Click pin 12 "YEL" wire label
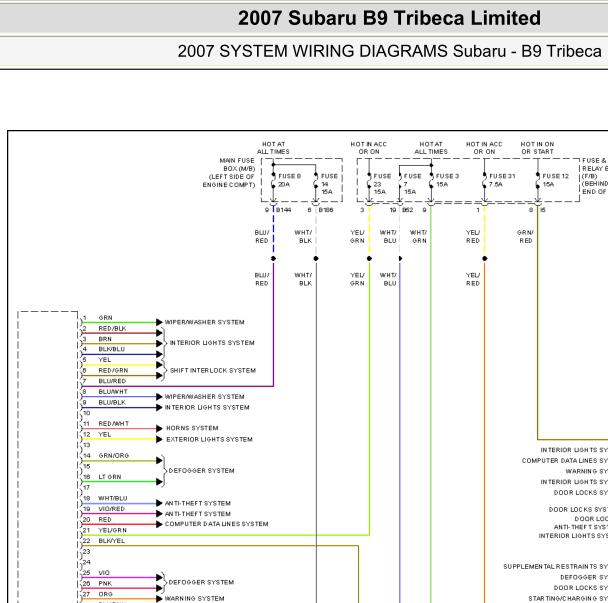Screen dimensions: 608x603 point(104,434)
